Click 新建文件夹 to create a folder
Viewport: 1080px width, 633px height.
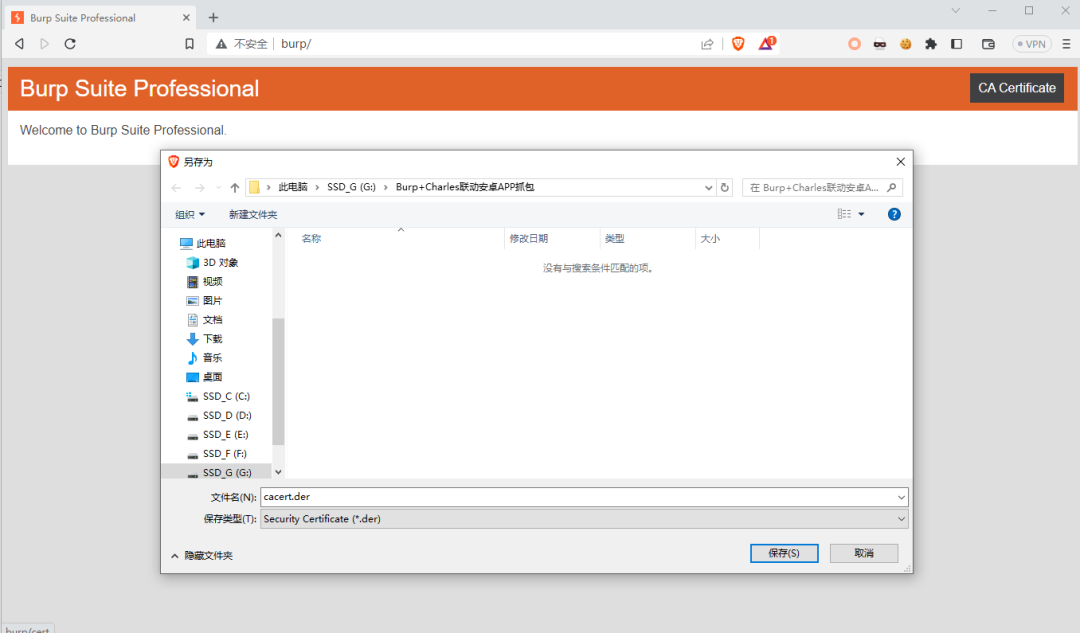(253, 215)
